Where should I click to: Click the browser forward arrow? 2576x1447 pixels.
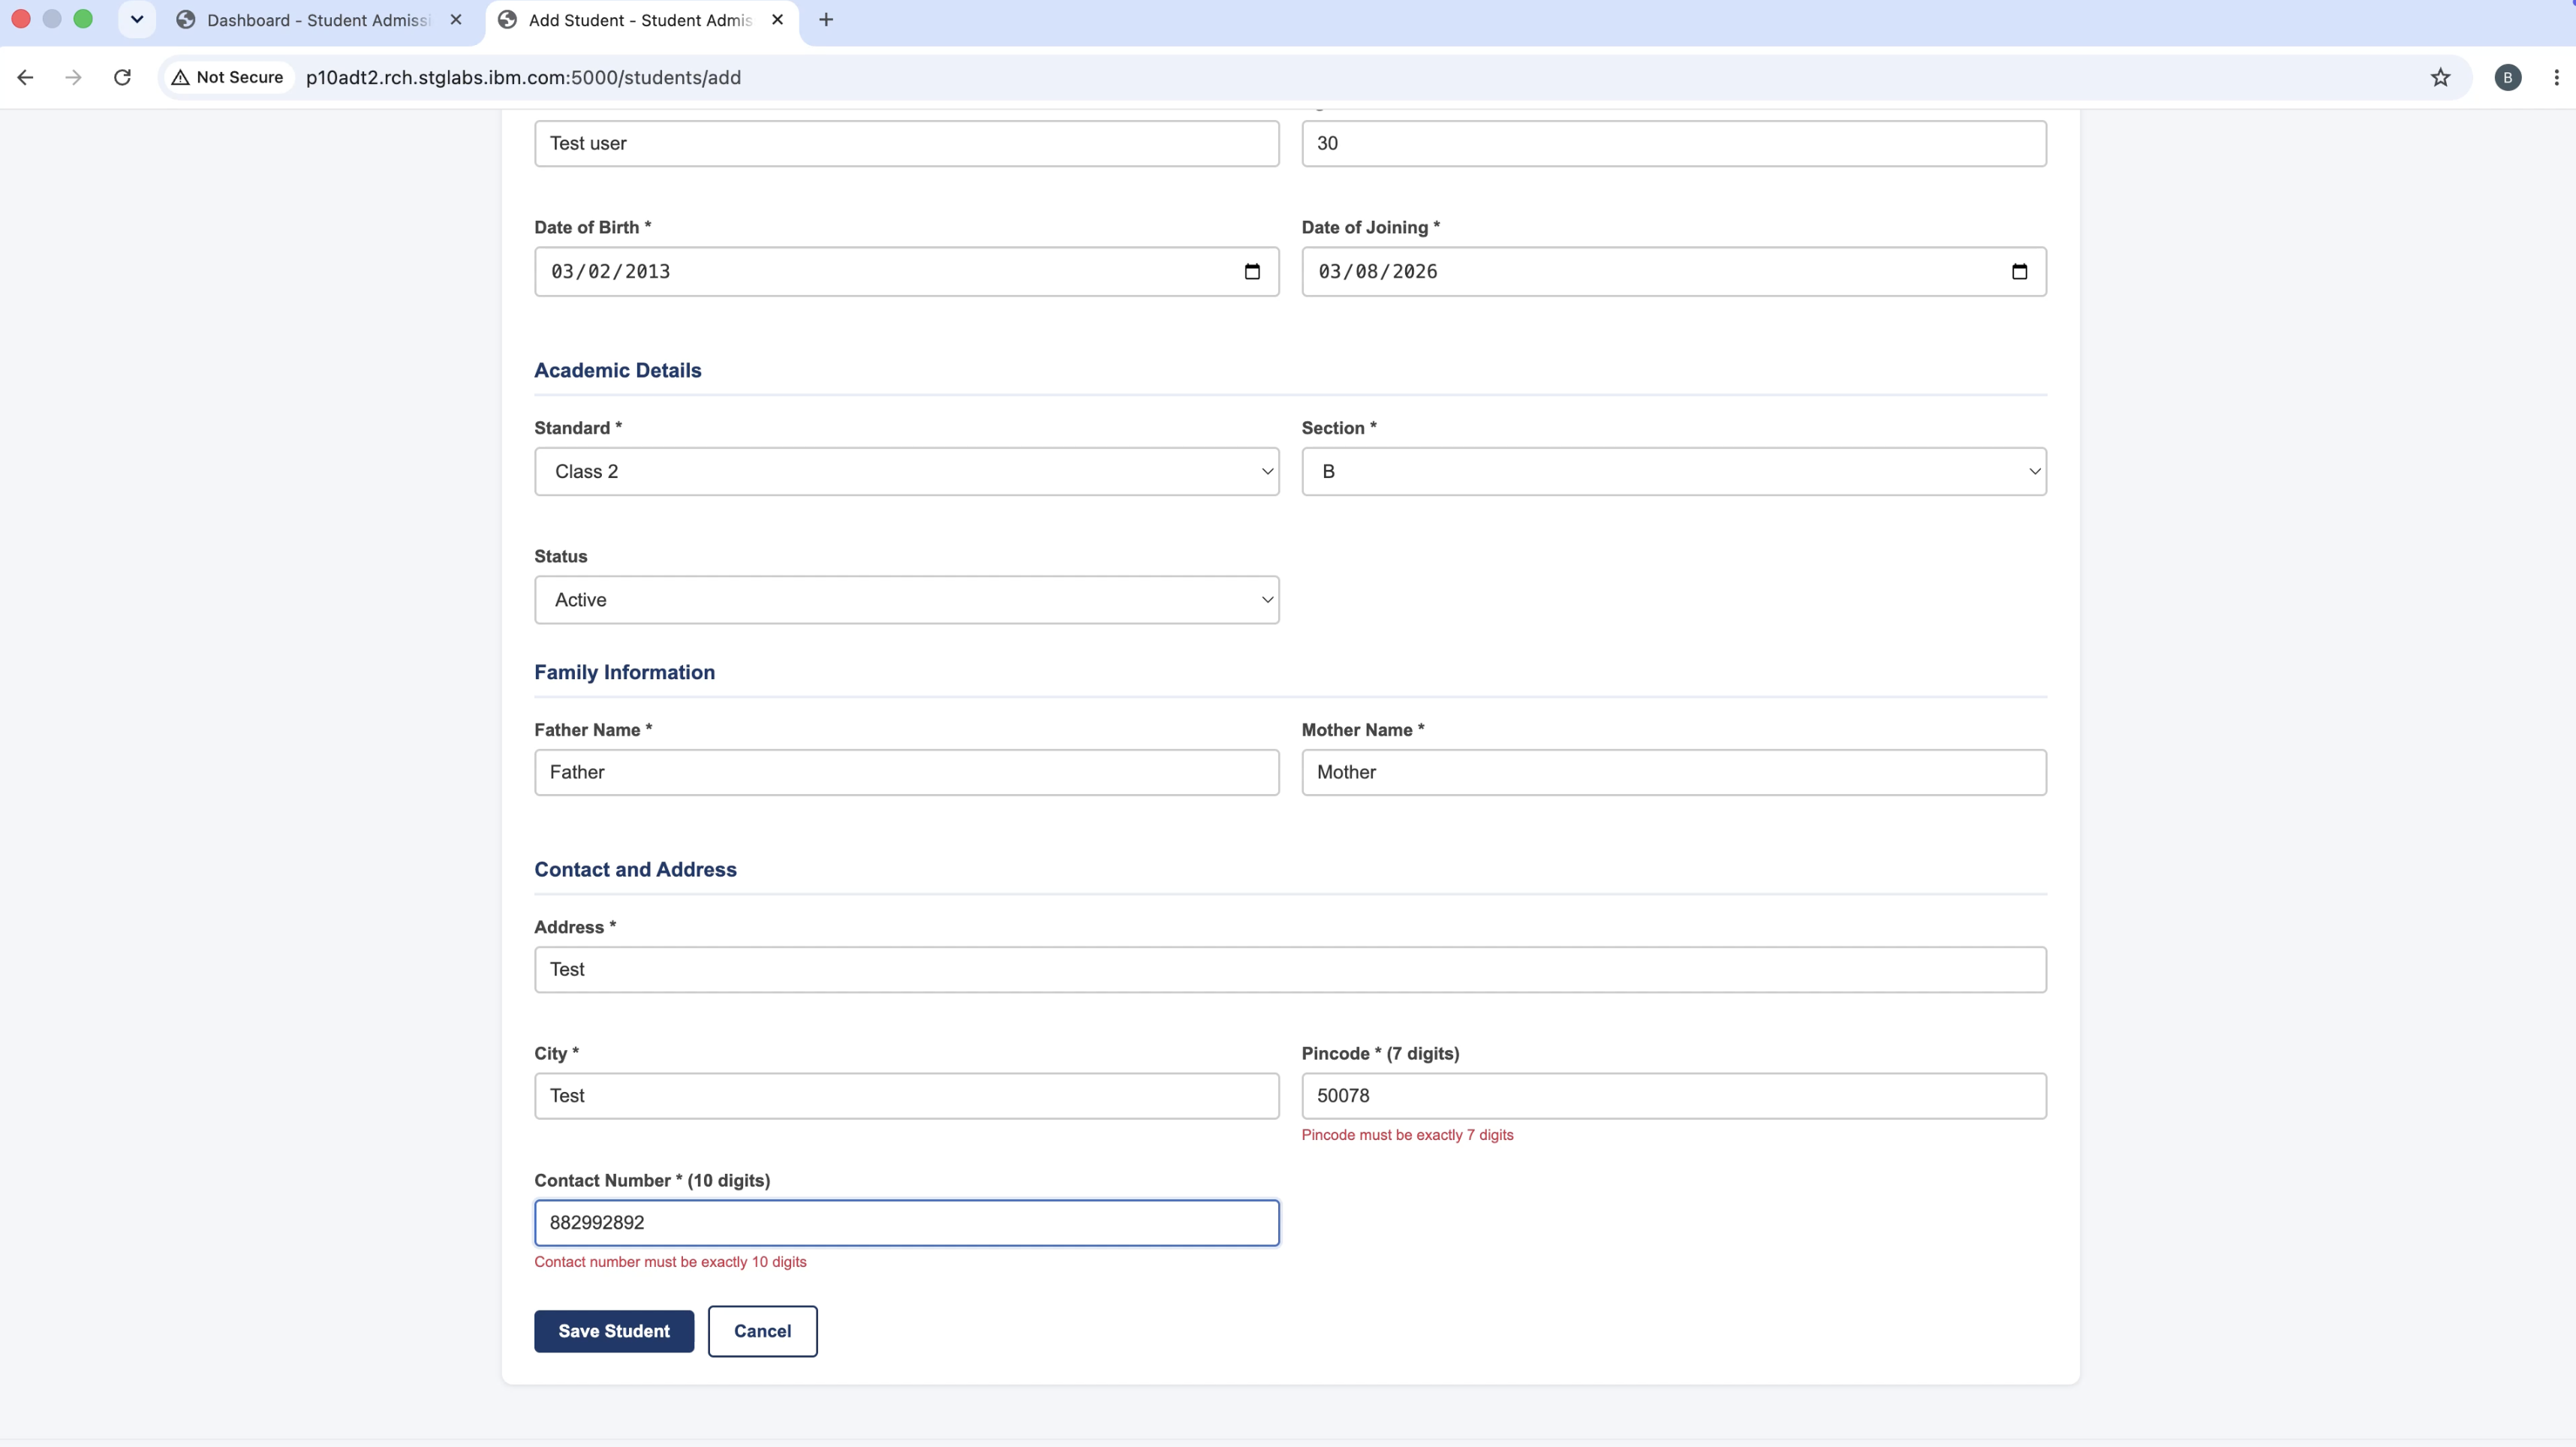click(73, 77)
